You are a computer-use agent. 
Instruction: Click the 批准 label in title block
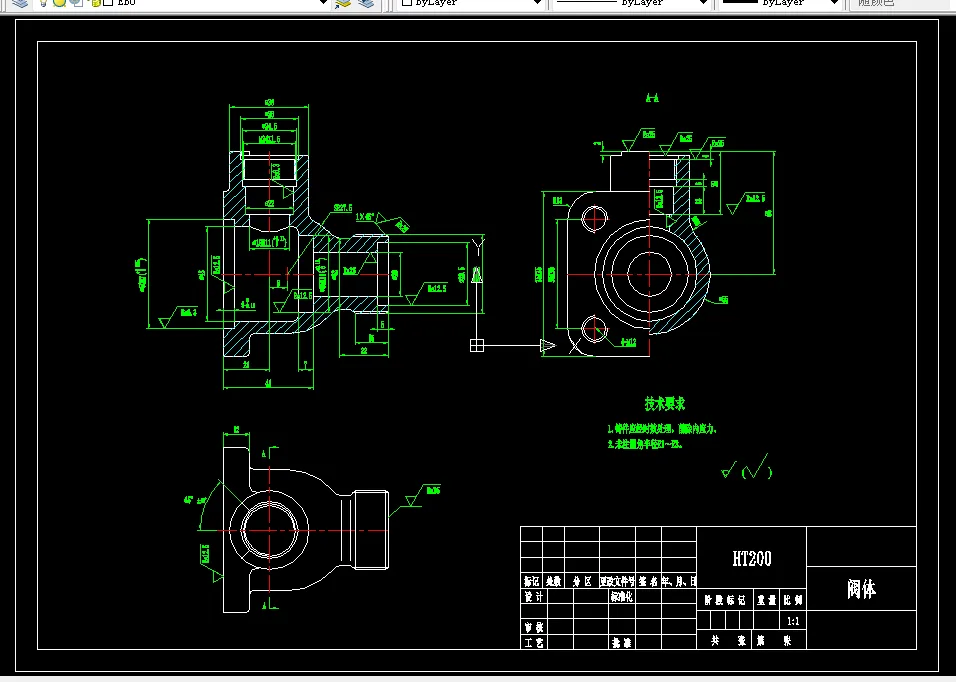(x=621, y=642)
